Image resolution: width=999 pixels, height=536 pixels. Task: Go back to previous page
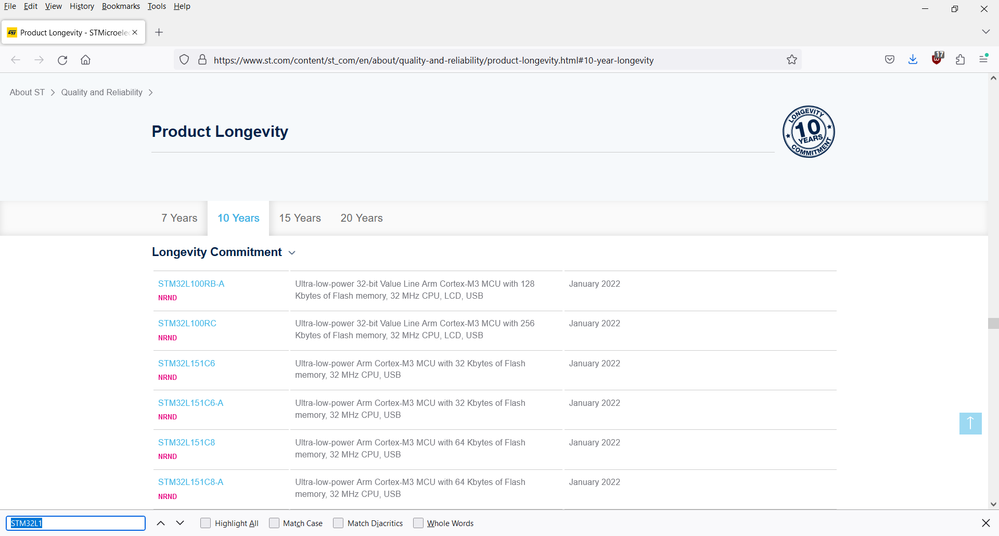click(16, 60)
